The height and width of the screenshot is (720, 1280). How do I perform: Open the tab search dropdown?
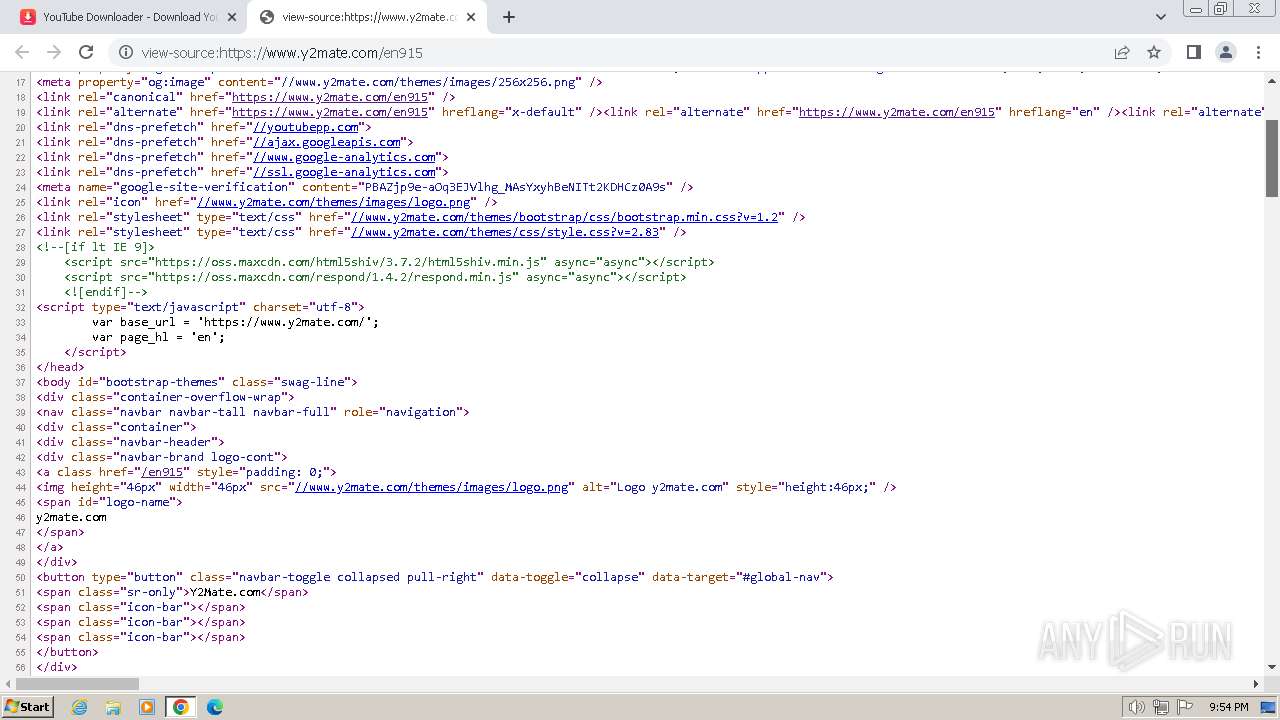[1160, 17]
